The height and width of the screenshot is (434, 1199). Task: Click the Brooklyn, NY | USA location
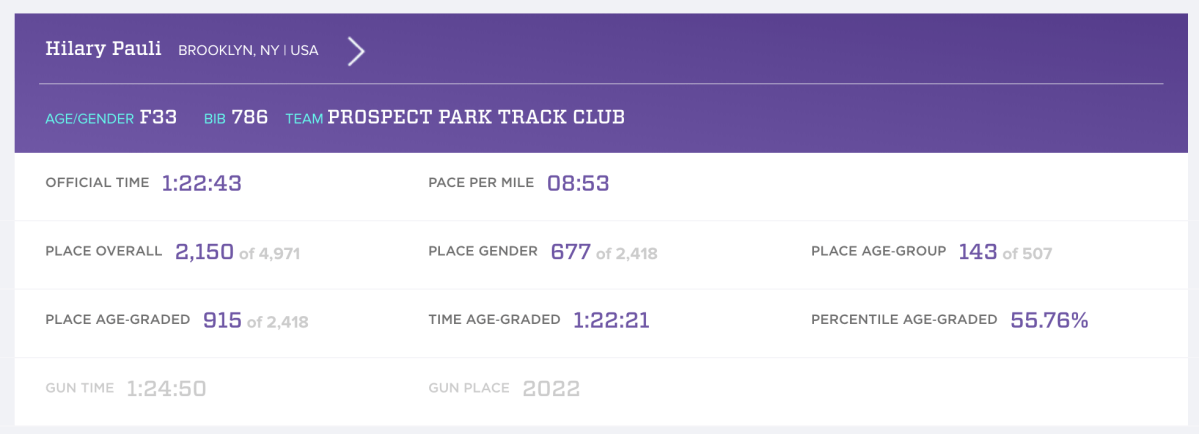tap(248, 50)
